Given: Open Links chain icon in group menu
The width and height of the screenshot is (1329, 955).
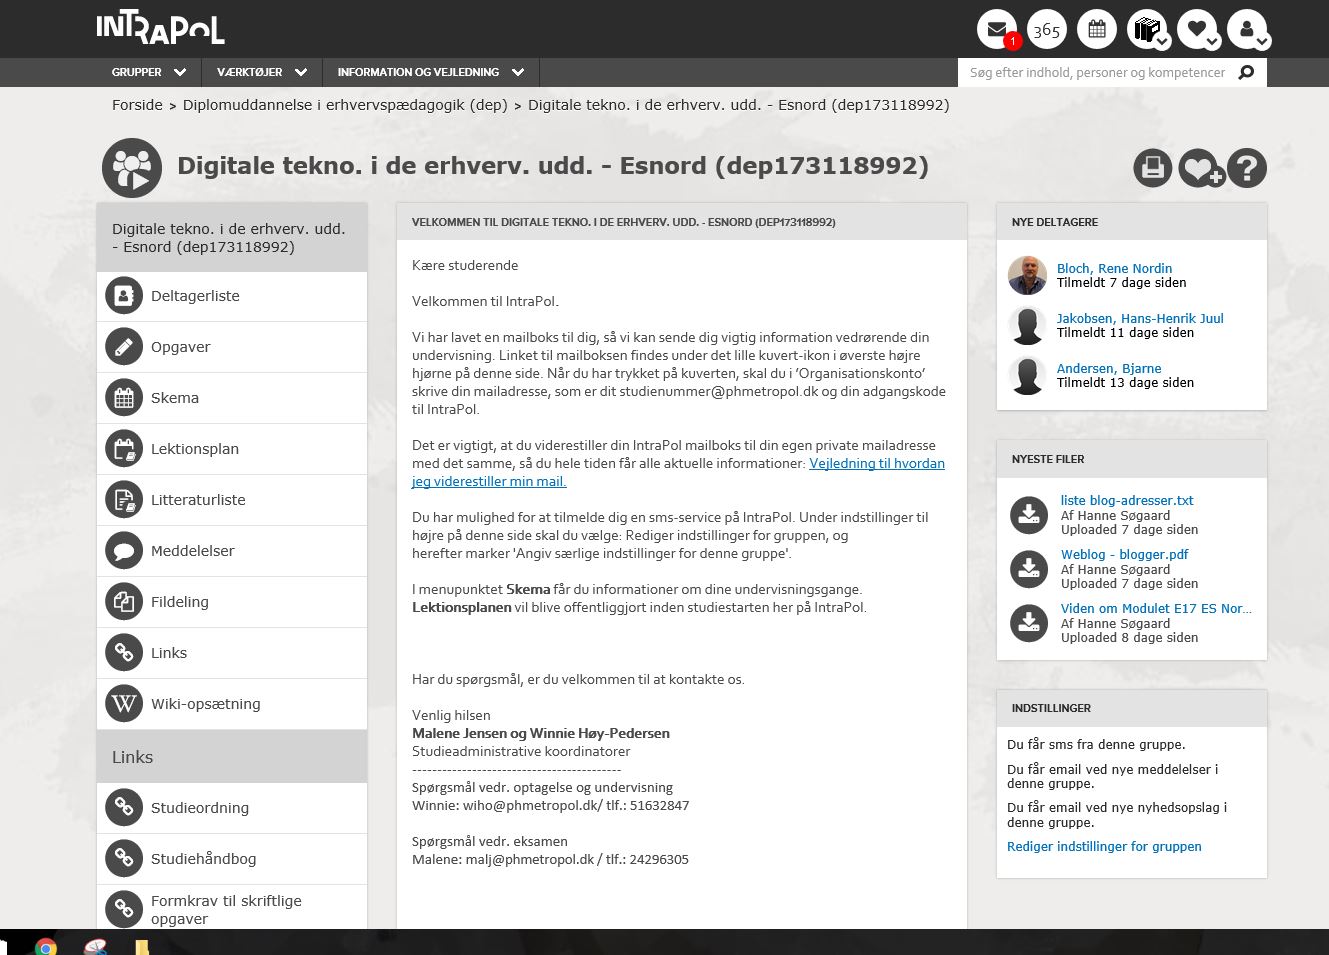Looking at the screenshot, I should coord(124,653).
